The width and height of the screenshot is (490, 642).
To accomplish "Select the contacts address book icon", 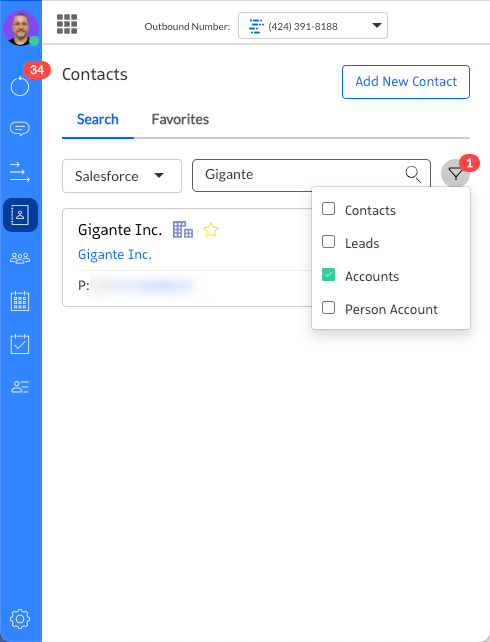I will (20, 215).
